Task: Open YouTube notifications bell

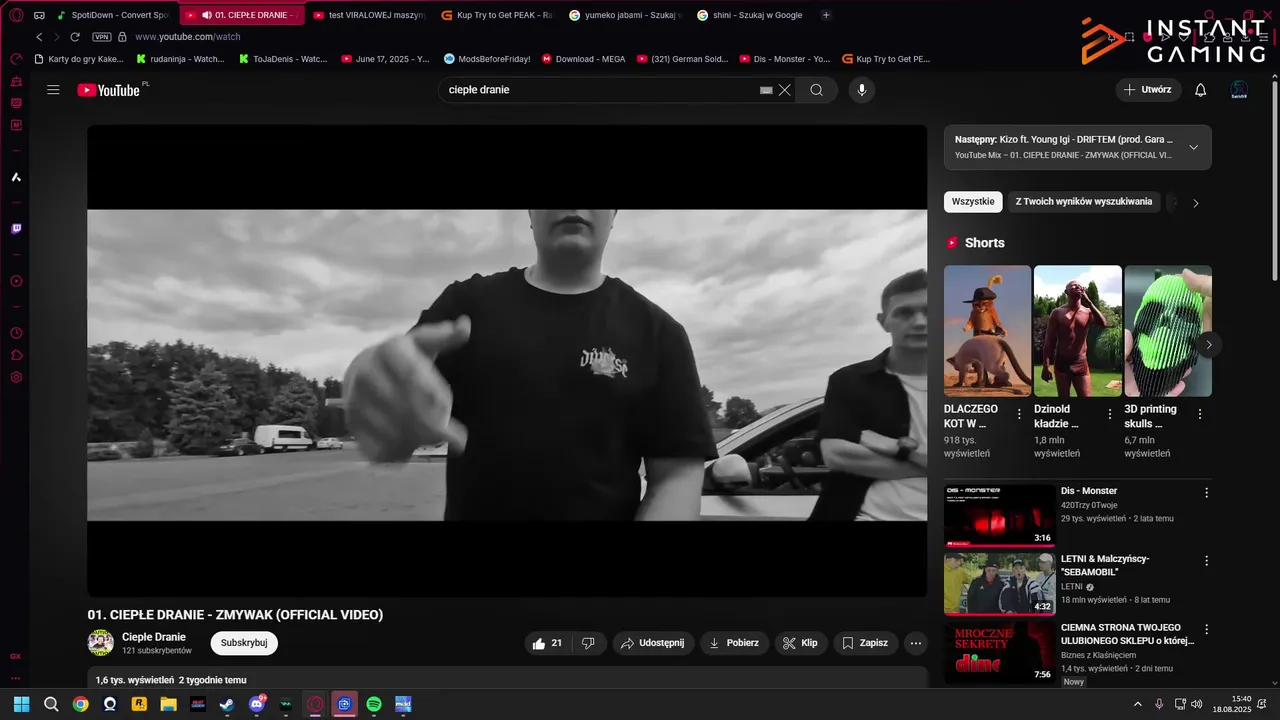Action: click(x=1201, y=90)
